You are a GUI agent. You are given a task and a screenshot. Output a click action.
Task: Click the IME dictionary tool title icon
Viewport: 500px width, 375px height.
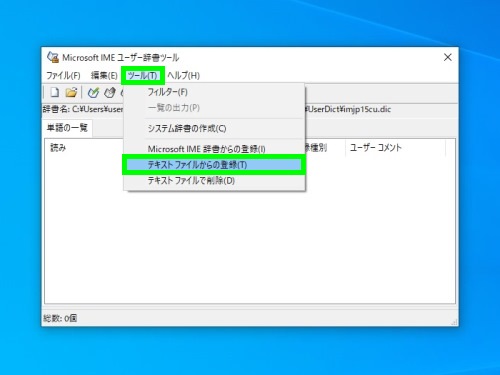pos(53,57)
